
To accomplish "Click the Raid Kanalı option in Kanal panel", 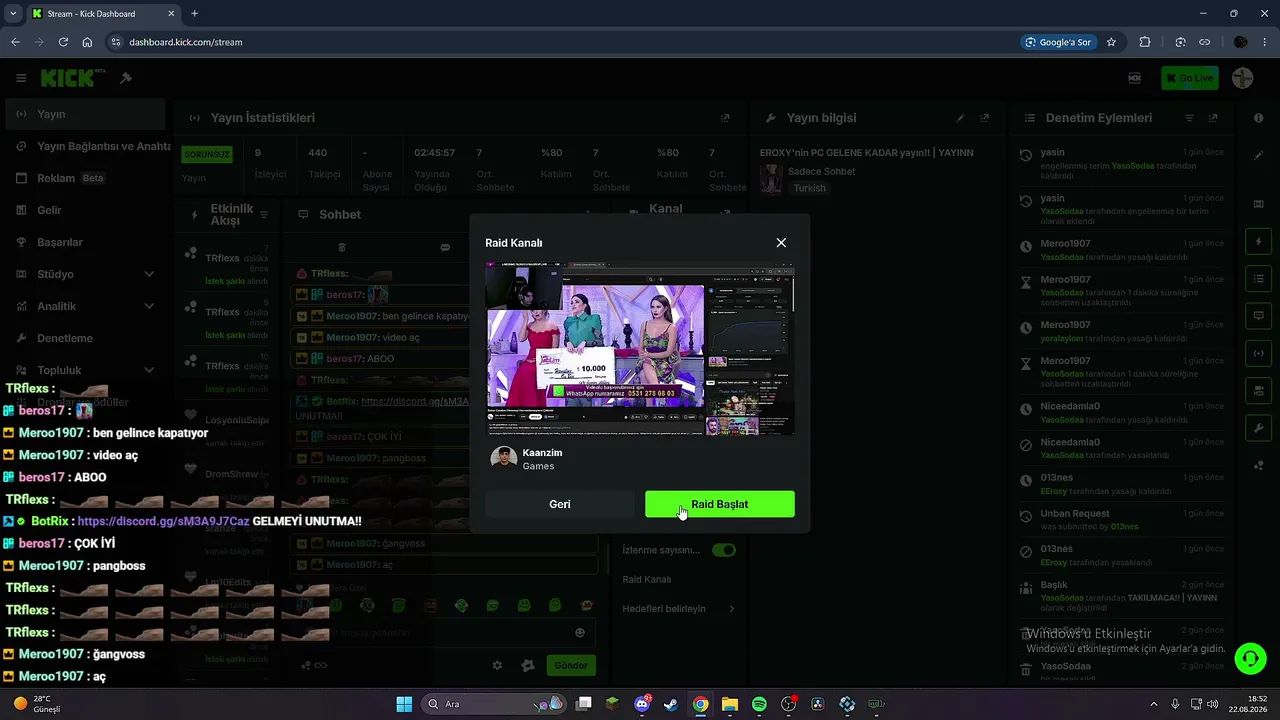I will (647, 579).
